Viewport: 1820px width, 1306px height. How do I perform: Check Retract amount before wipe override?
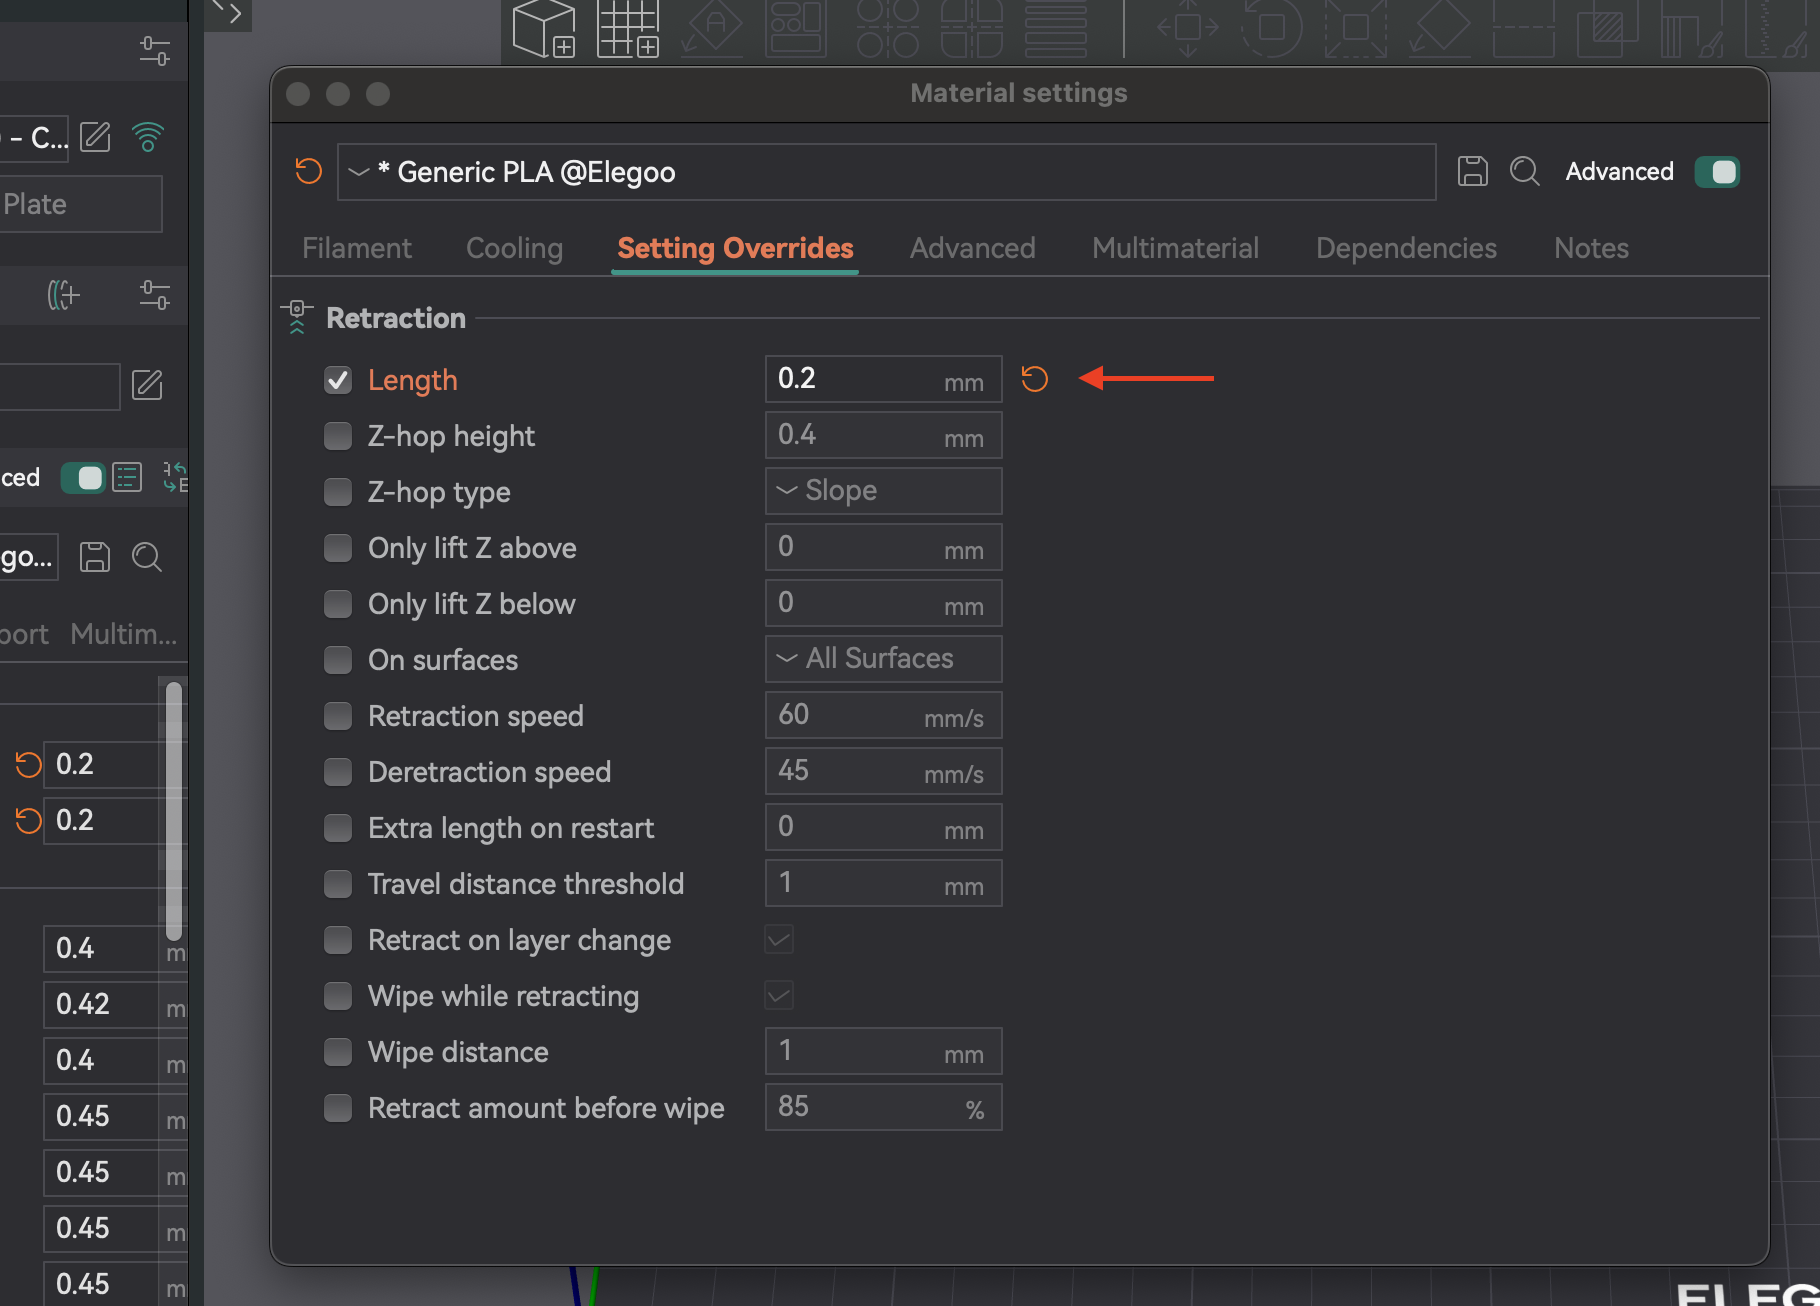point(338,1108)
